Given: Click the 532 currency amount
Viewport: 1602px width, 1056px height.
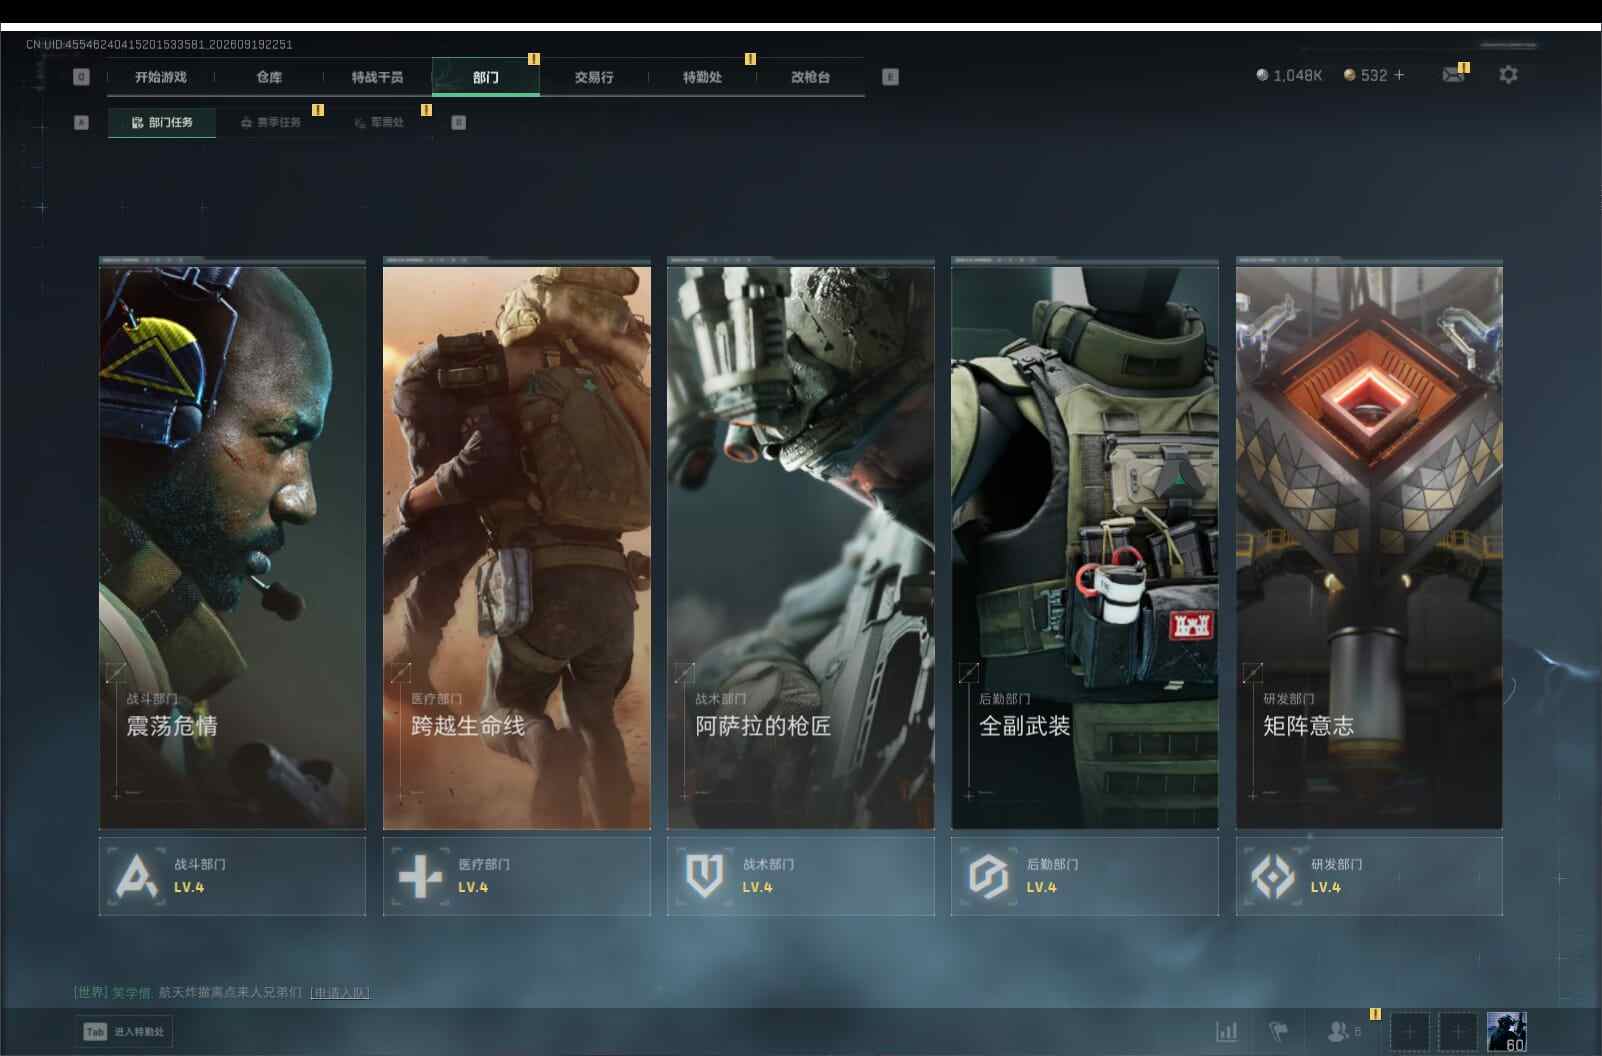Looking at the screenshot, I should 1374,75.
